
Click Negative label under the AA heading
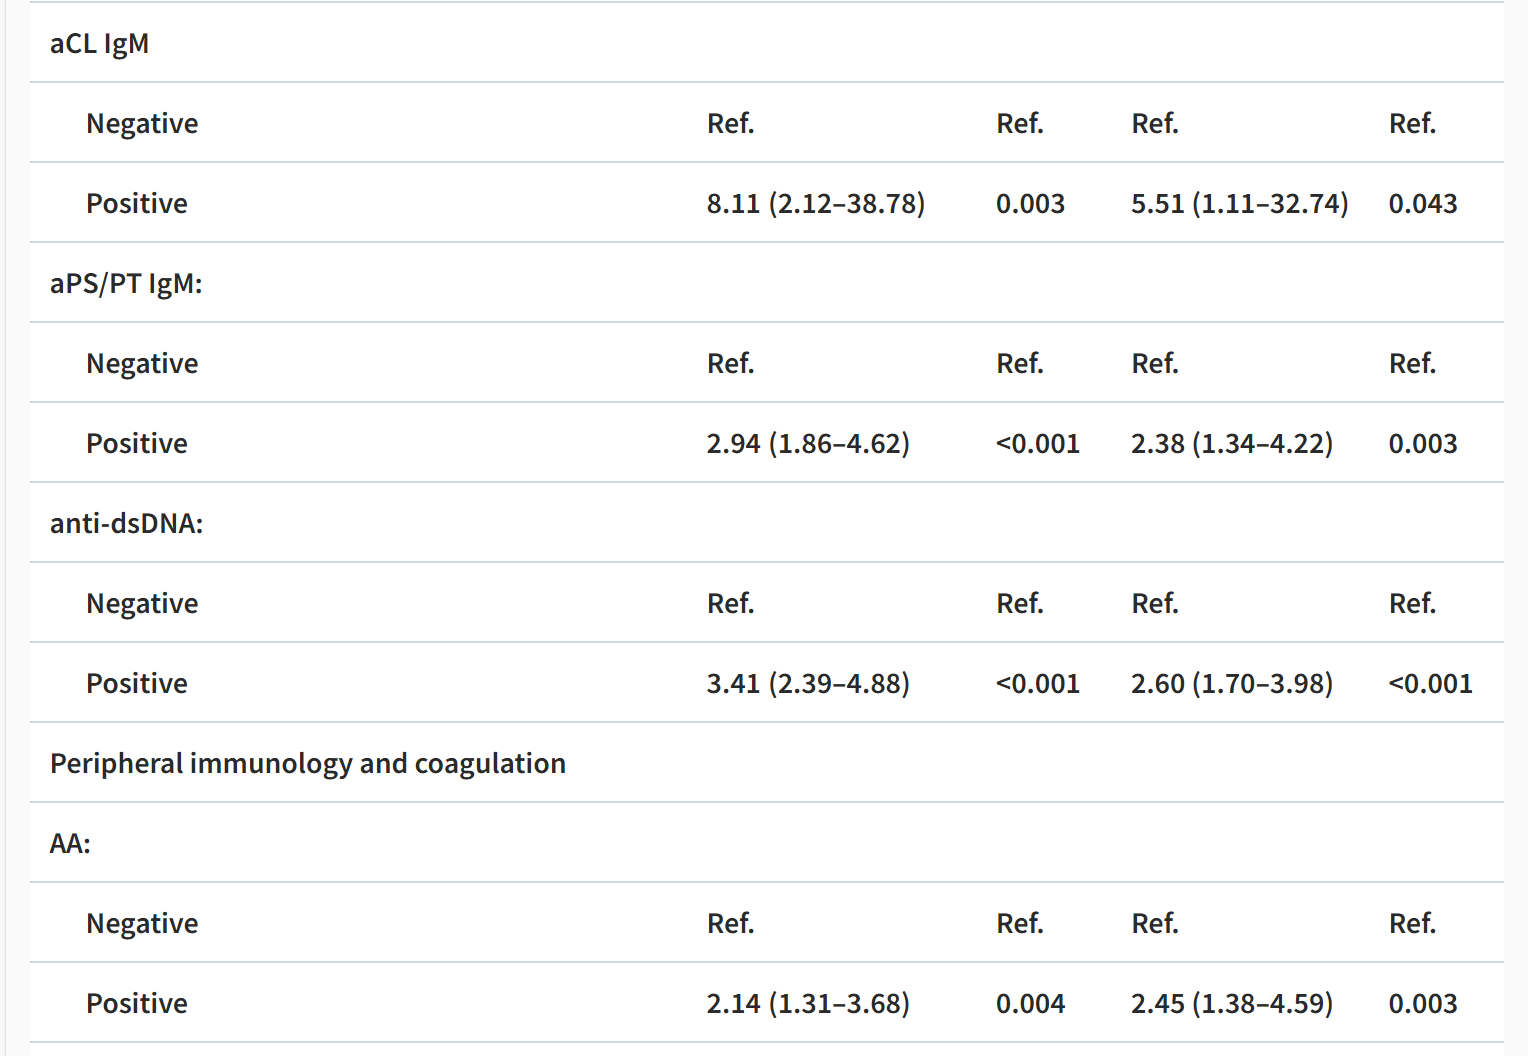coord(142,924)
